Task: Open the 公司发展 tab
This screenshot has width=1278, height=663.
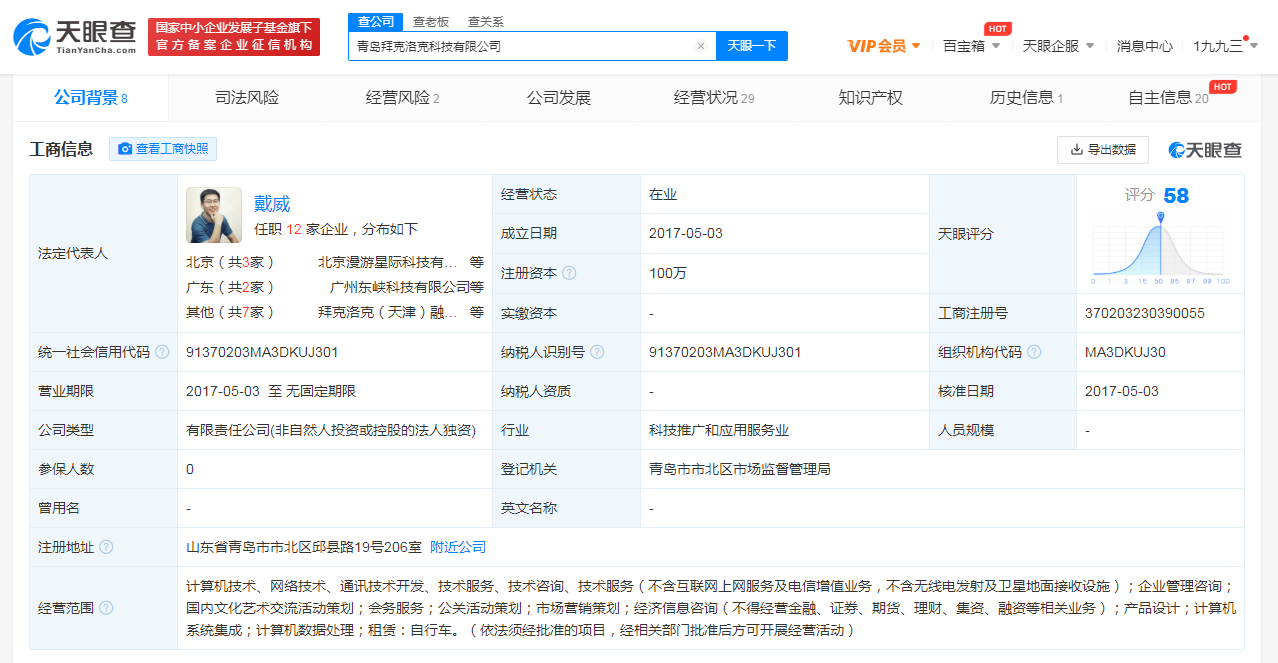Action: [x=559, y=98]
